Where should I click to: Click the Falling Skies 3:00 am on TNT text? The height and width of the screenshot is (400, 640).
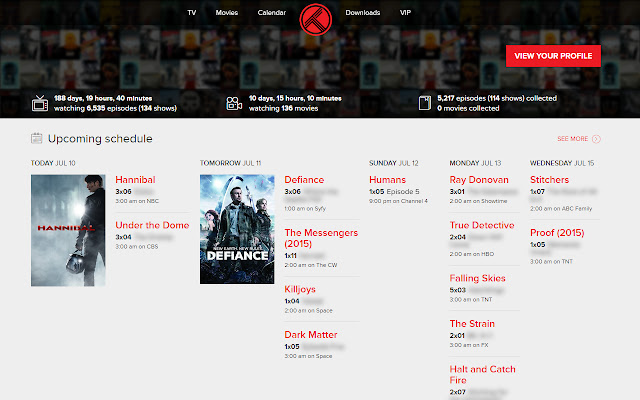pos(471,300)
